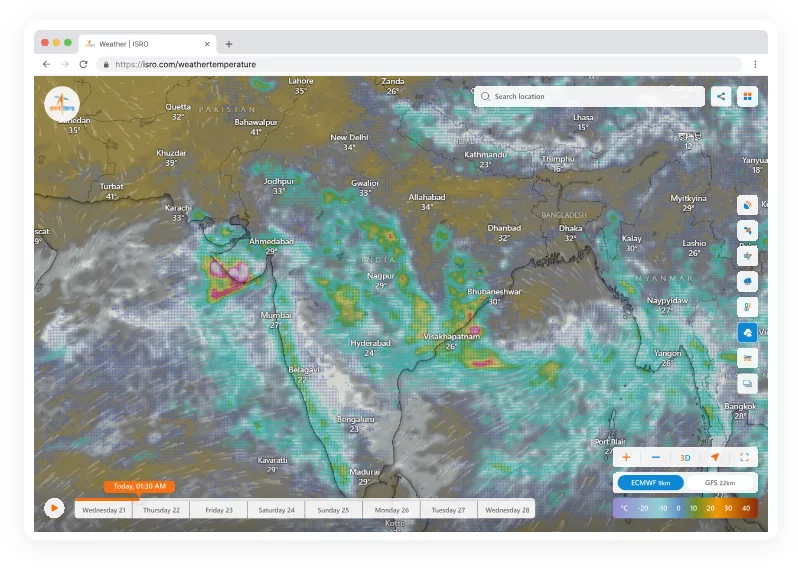Click inside the Search location field
The height and width of the screenshot is (568, 798).
point(589,96)
